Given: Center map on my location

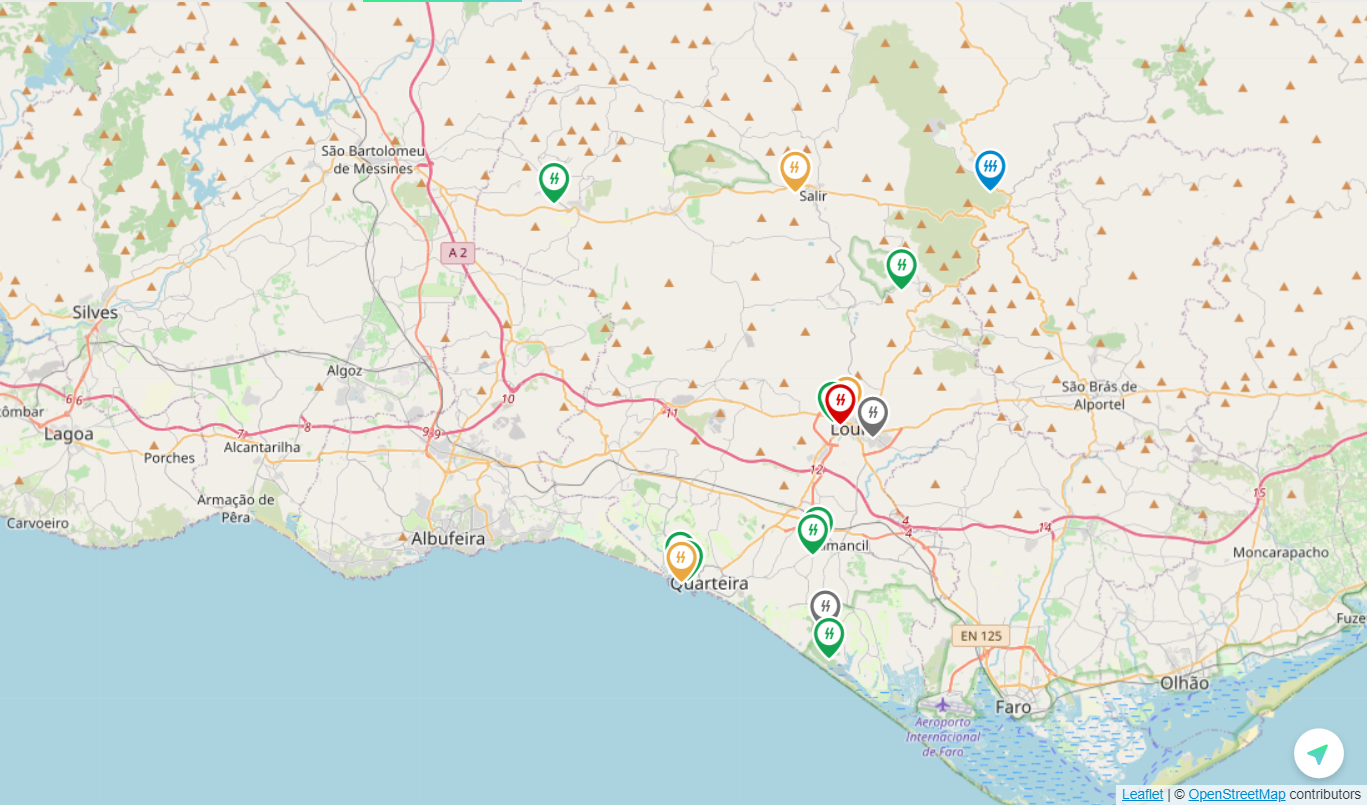Looking at the screenshot, I should click(1318, 753).
